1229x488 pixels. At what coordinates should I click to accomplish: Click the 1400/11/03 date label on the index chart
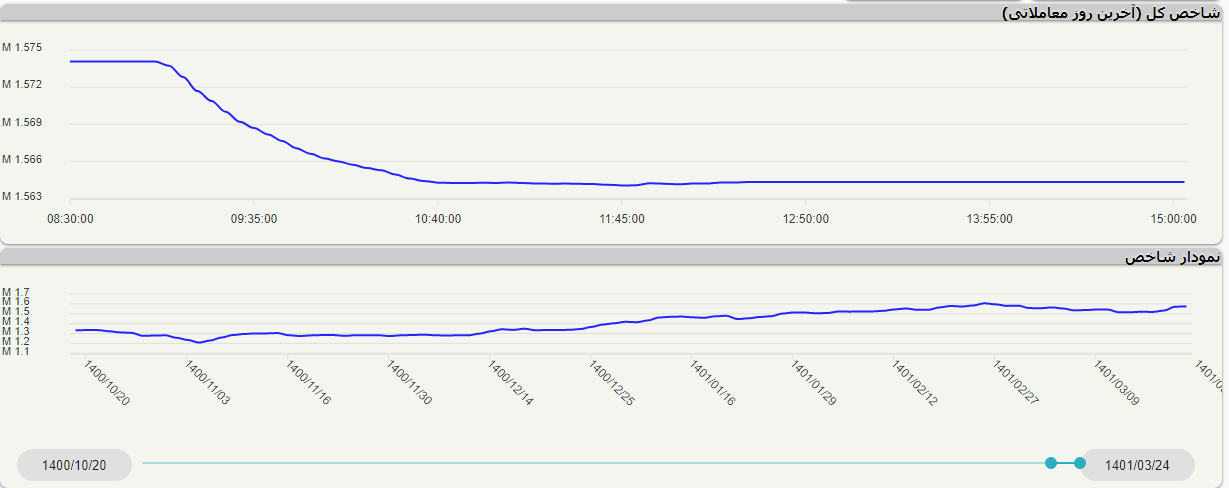tap(207, 383)
